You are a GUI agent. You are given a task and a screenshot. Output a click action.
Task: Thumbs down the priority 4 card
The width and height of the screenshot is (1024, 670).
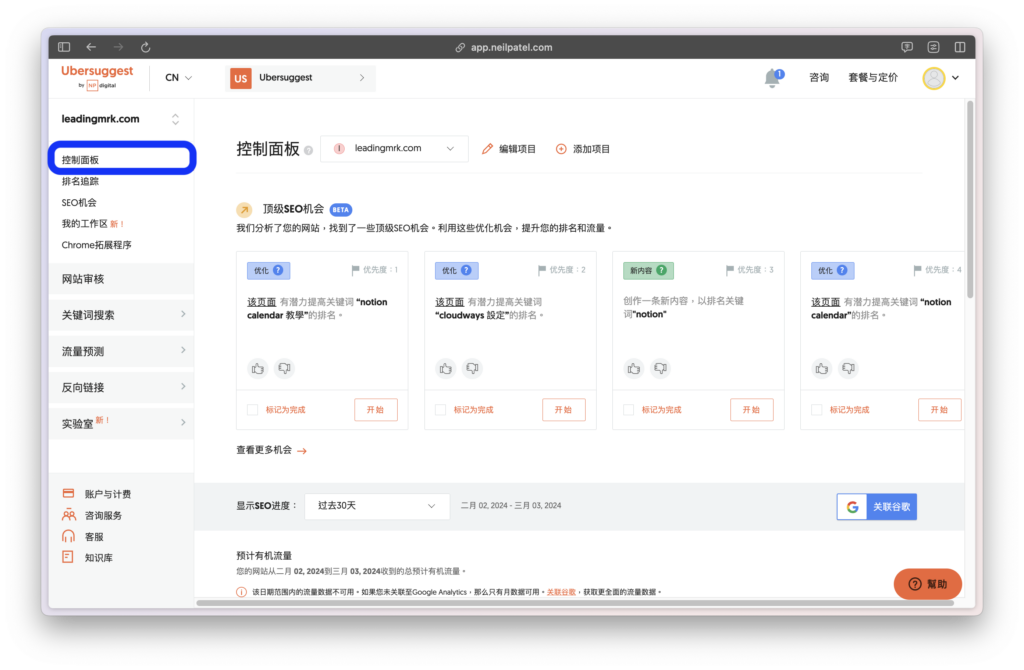click(x=848, y=368)
